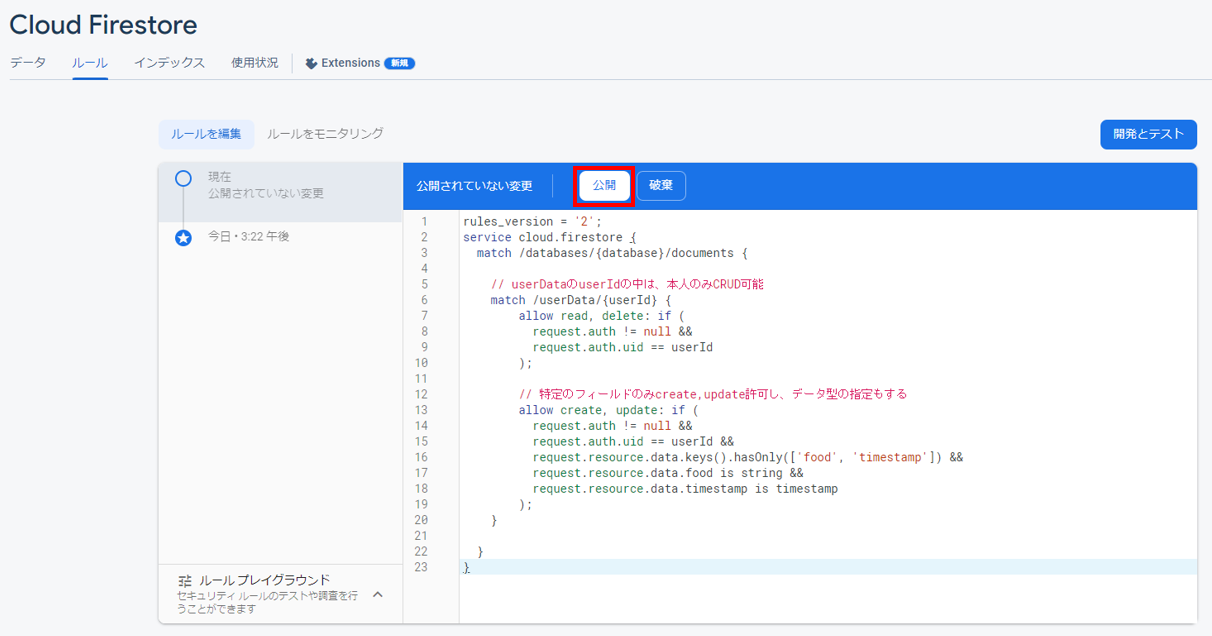Click line number 1 in the gutter

click(x=424, y=222)
